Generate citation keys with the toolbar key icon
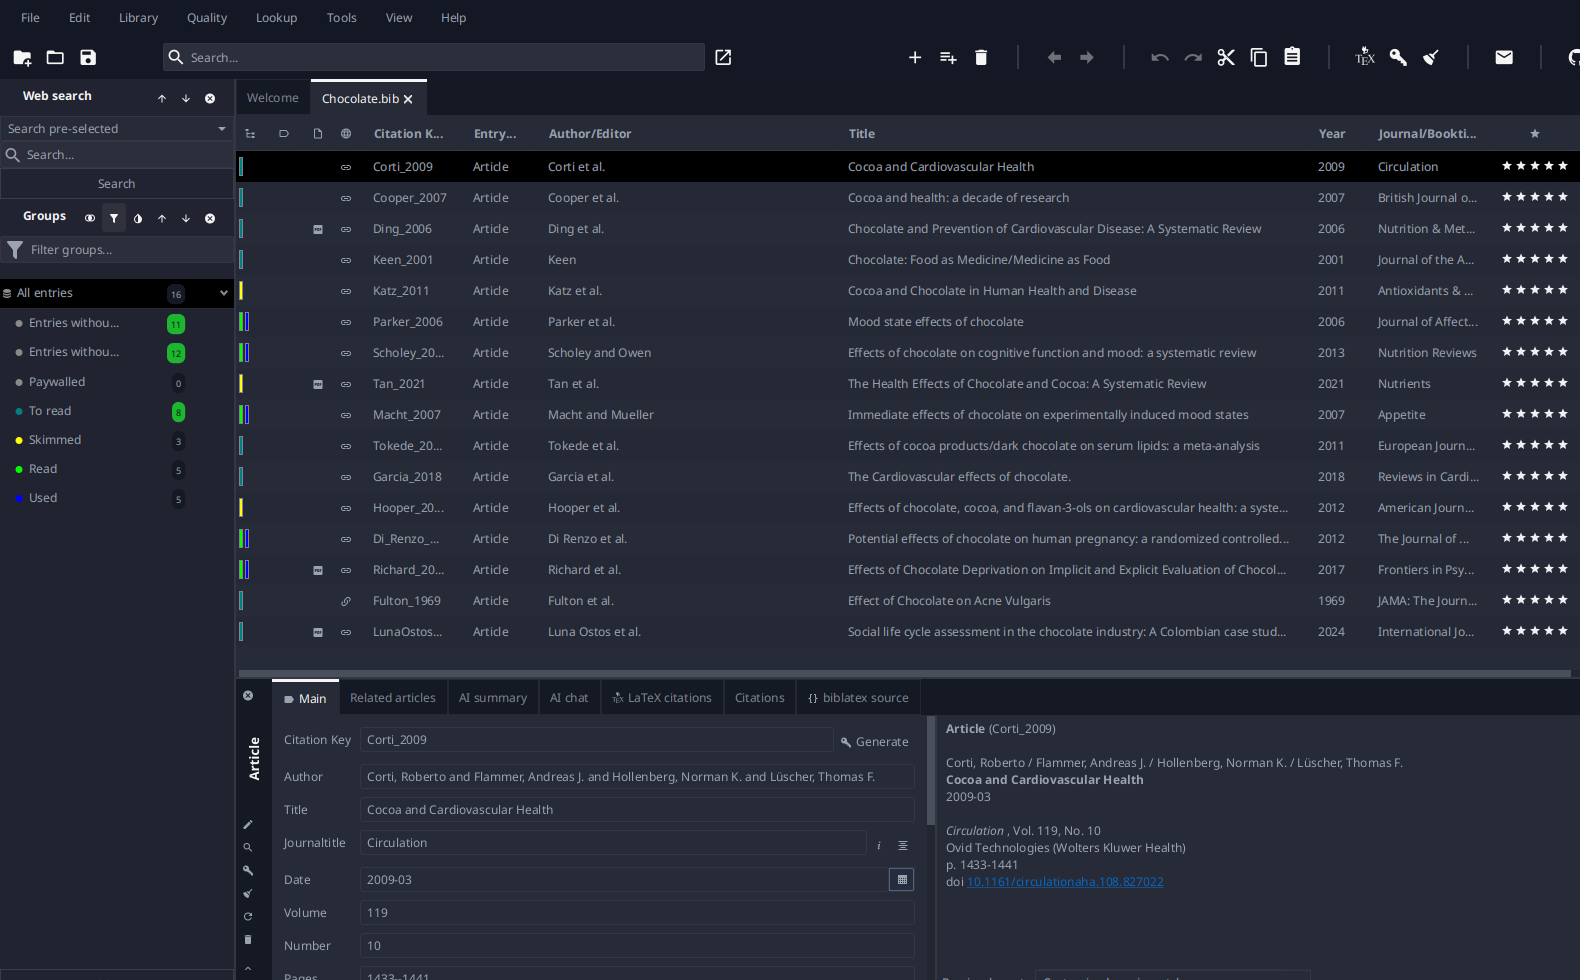 (x=1398, y=58)
